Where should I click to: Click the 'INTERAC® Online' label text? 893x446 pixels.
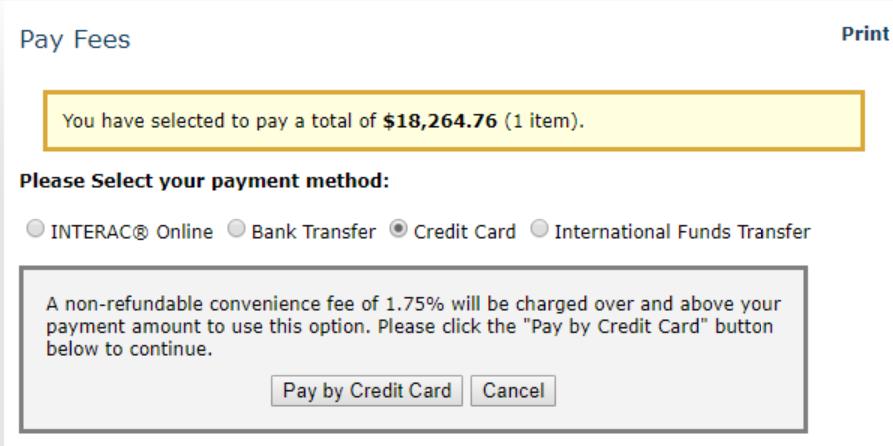(125, 233)
